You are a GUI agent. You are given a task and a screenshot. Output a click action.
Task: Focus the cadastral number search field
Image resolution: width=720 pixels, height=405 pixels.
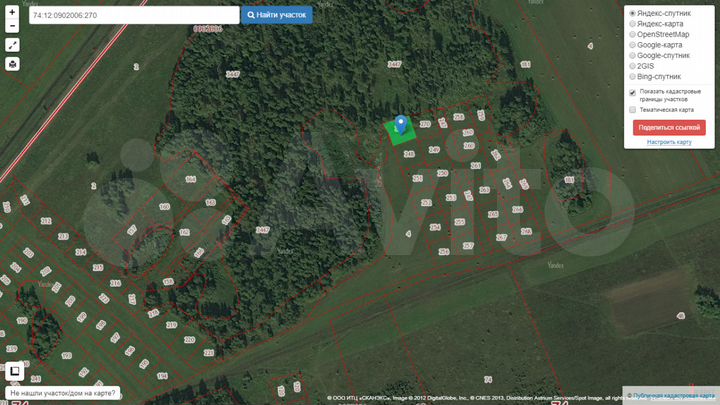click(134, 15)
